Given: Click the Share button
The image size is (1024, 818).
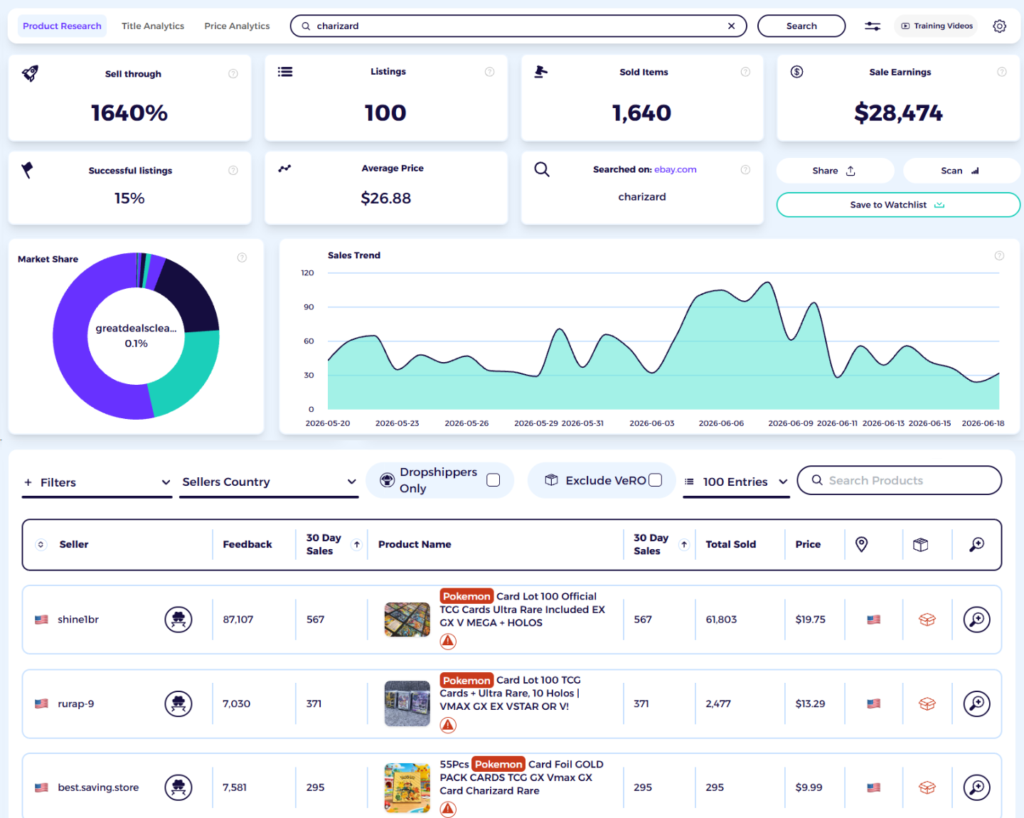Looking at the screenshot, I should click(835, 170).
